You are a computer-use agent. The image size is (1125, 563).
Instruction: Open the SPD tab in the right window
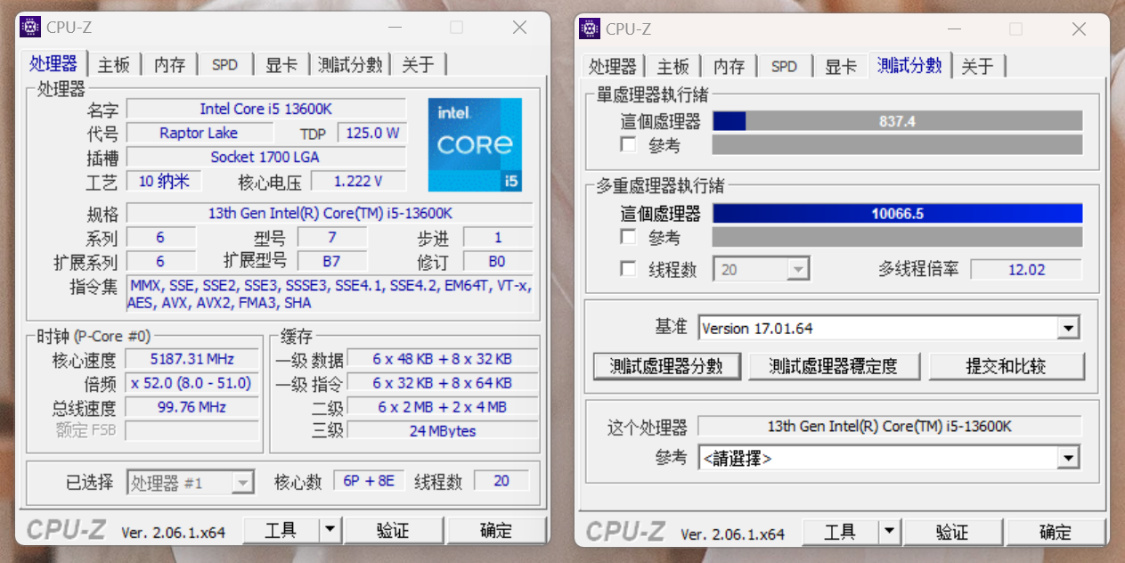point(783,67)
